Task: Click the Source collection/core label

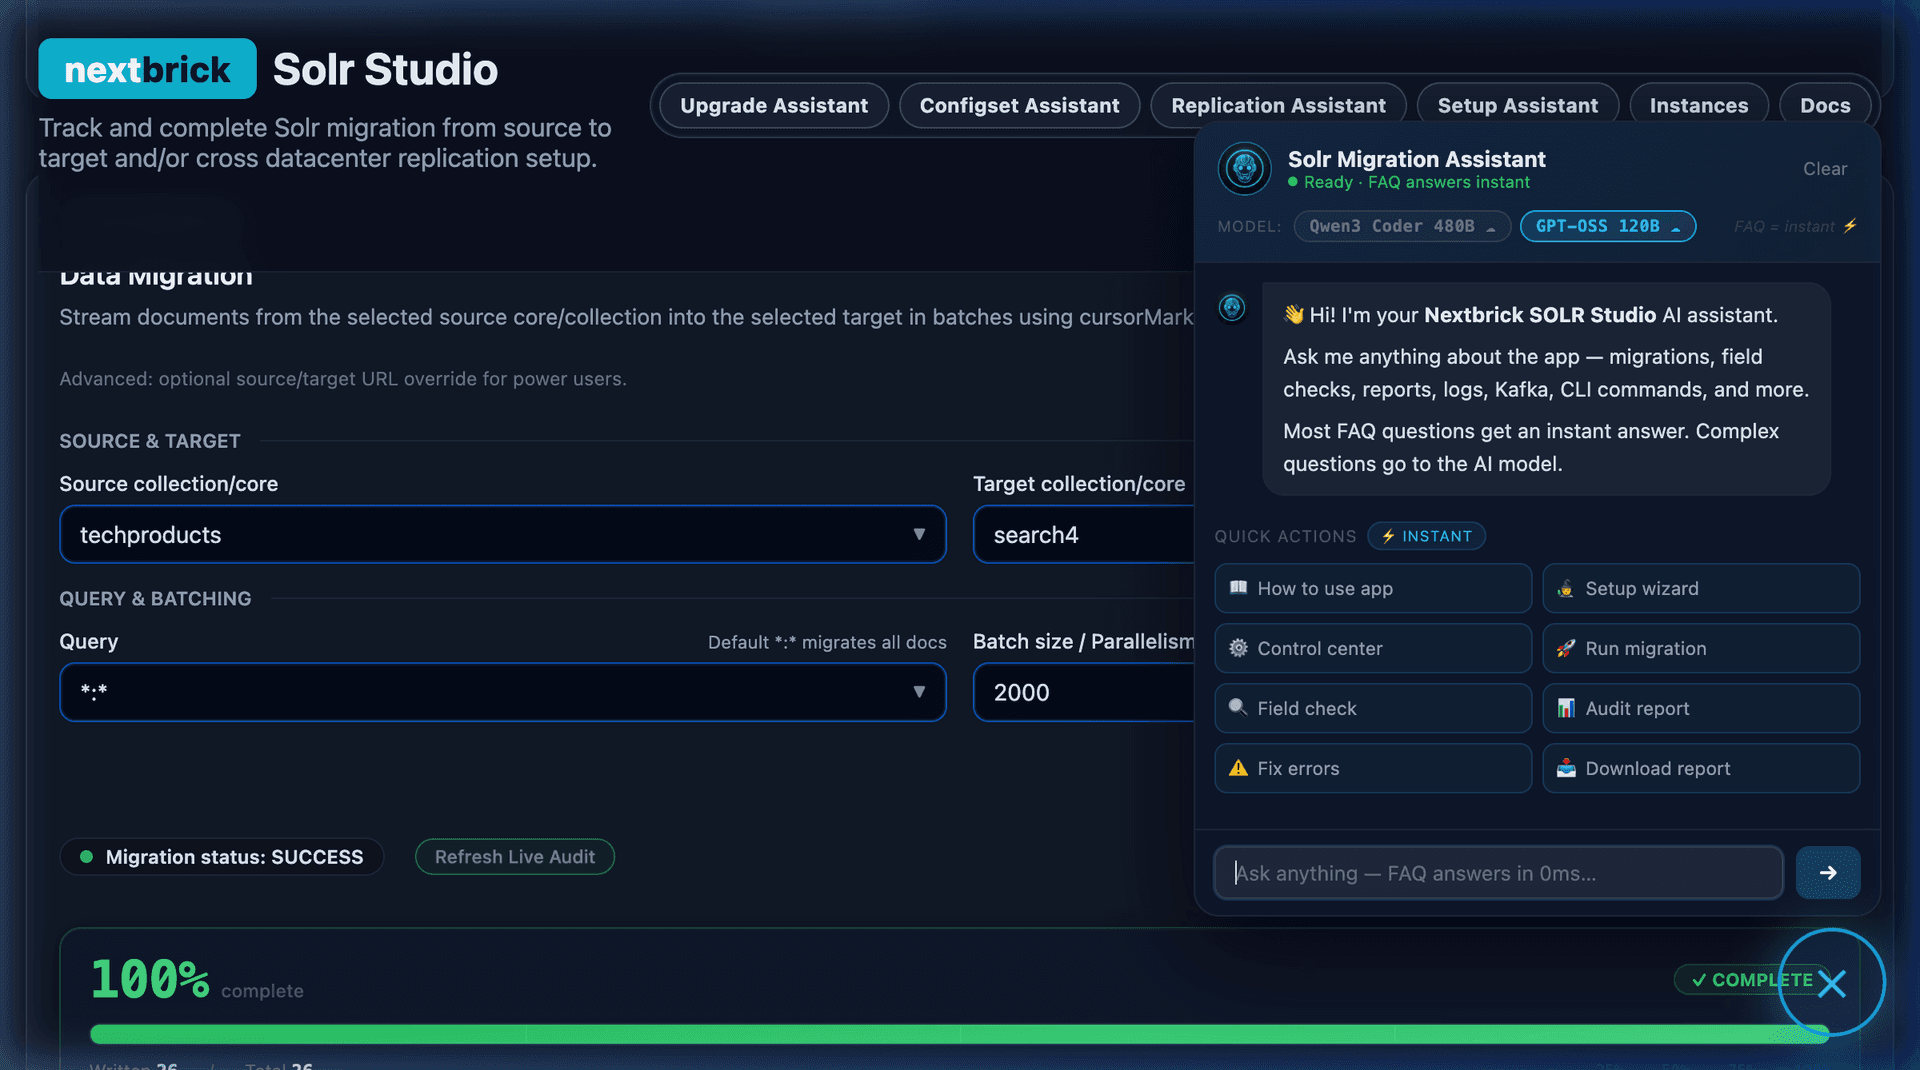Action: [168, 484]
